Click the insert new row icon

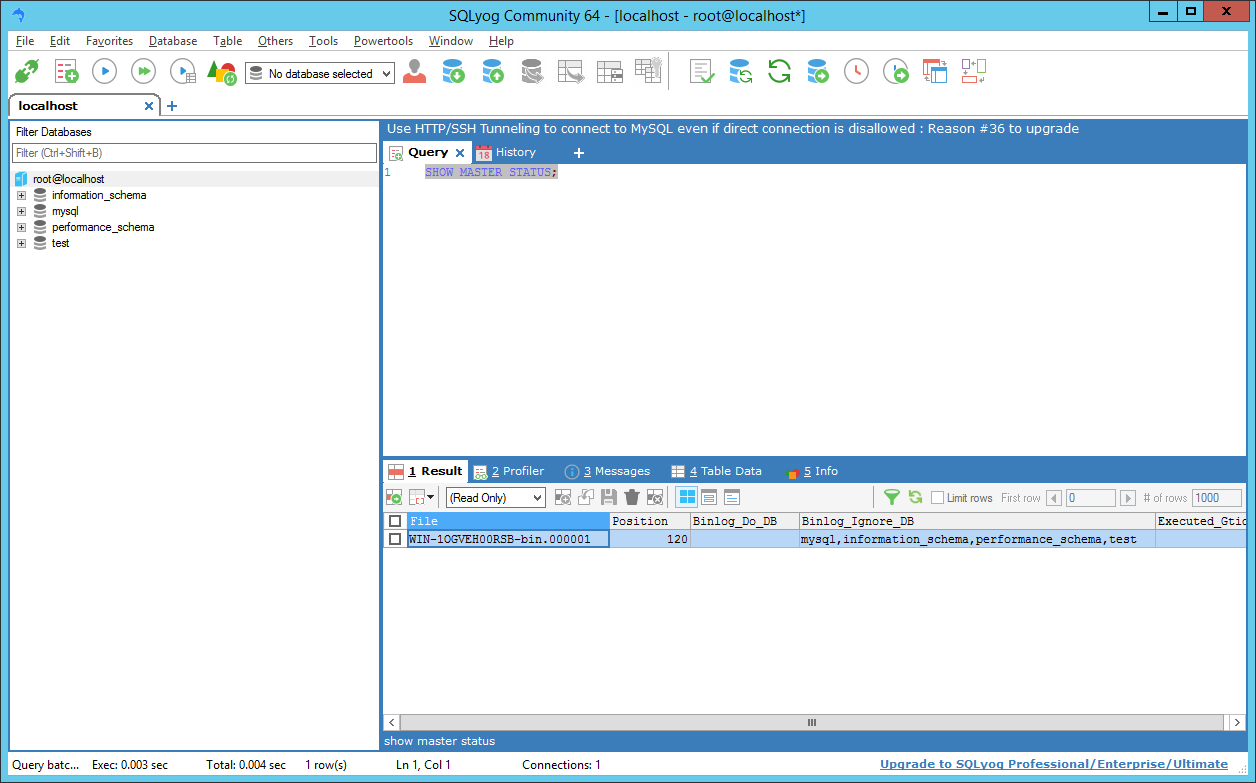point(563,497)
